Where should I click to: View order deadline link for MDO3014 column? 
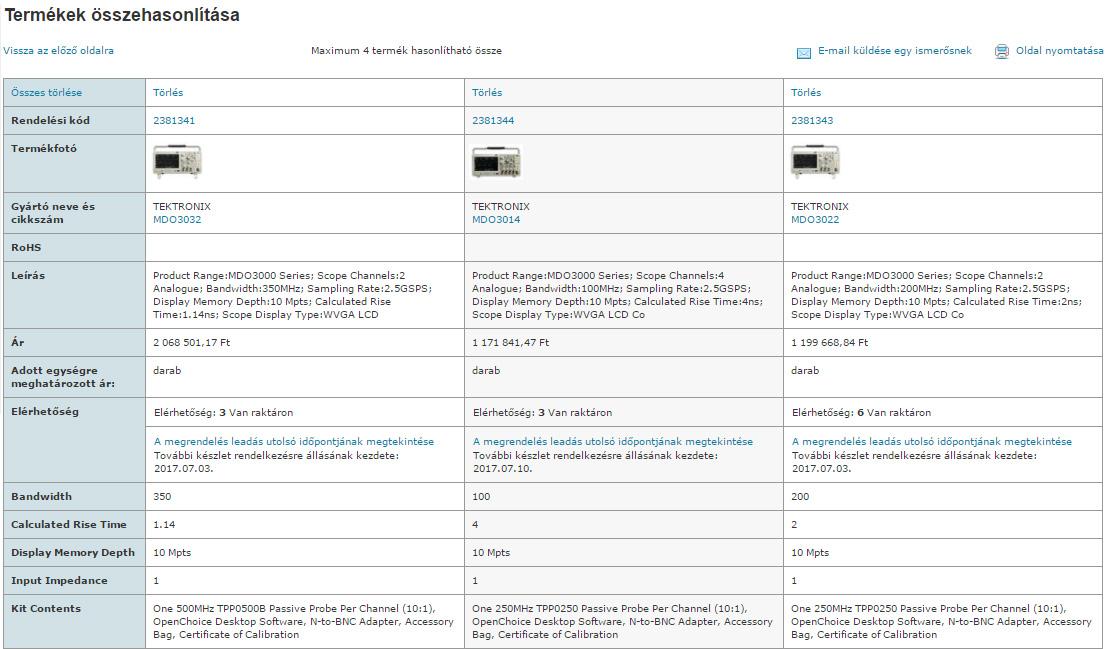[x=612, y=441]
